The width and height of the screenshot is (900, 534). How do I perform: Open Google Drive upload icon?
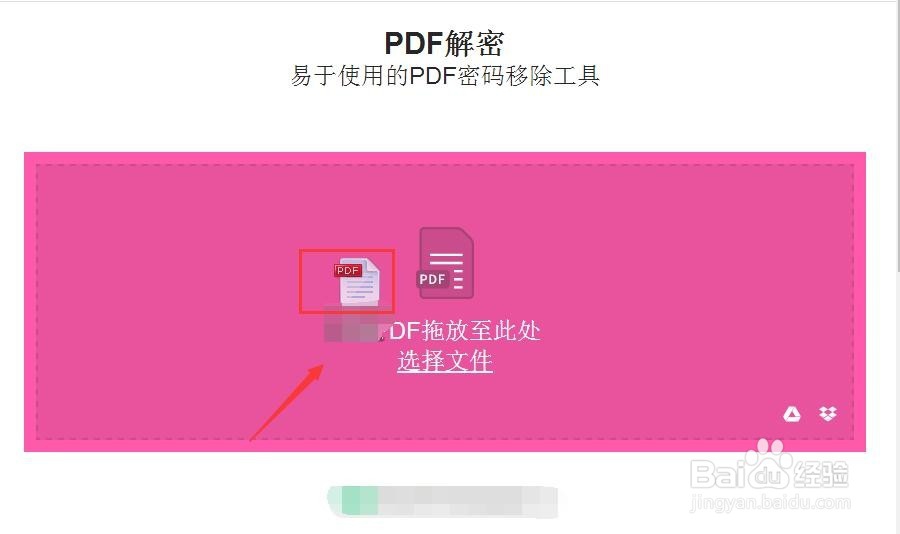coord(792,413)
